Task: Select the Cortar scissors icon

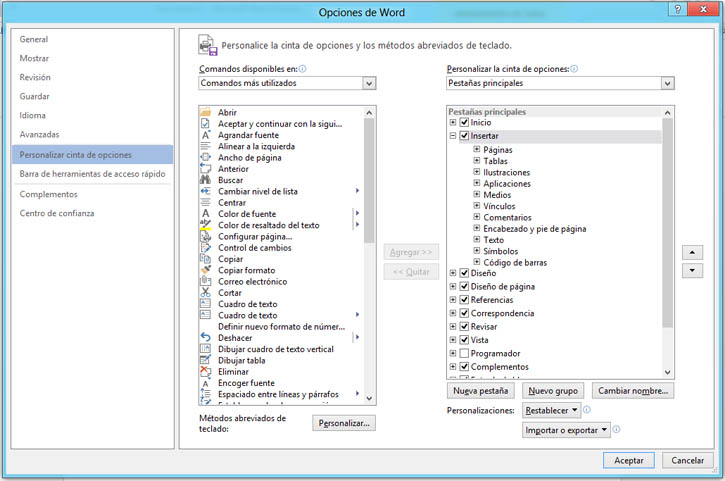Action: pos(206,292)
